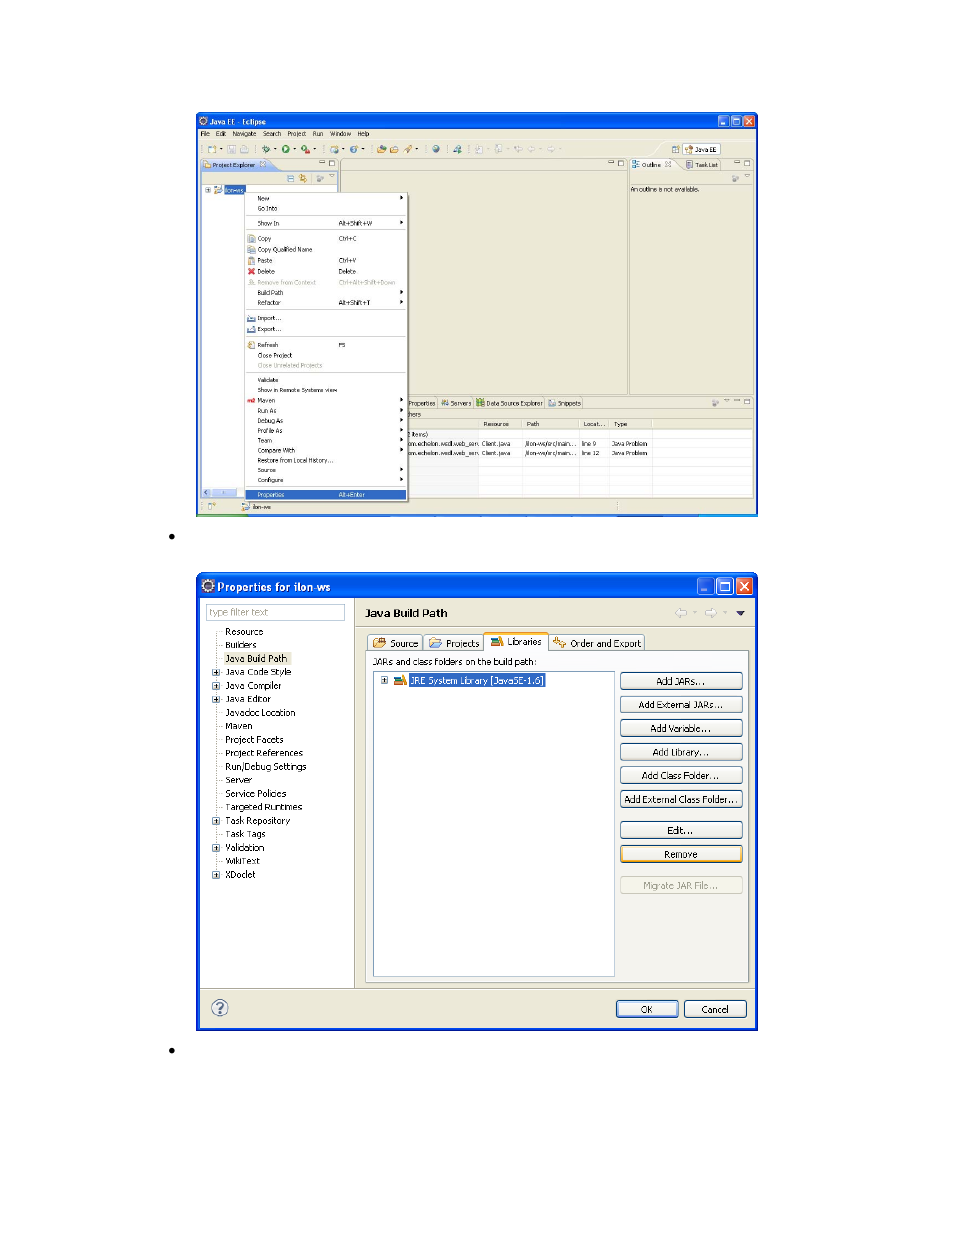This screenshot has width=954, height=1235.
Task: Select Copy Qualified Name in context menu
Action: pos(326,250)
